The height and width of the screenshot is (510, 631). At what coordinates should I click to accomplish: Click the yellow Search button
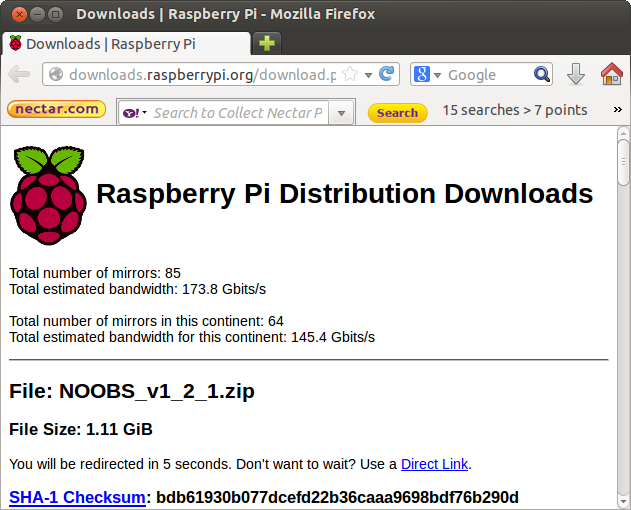(x=398, y=113)
